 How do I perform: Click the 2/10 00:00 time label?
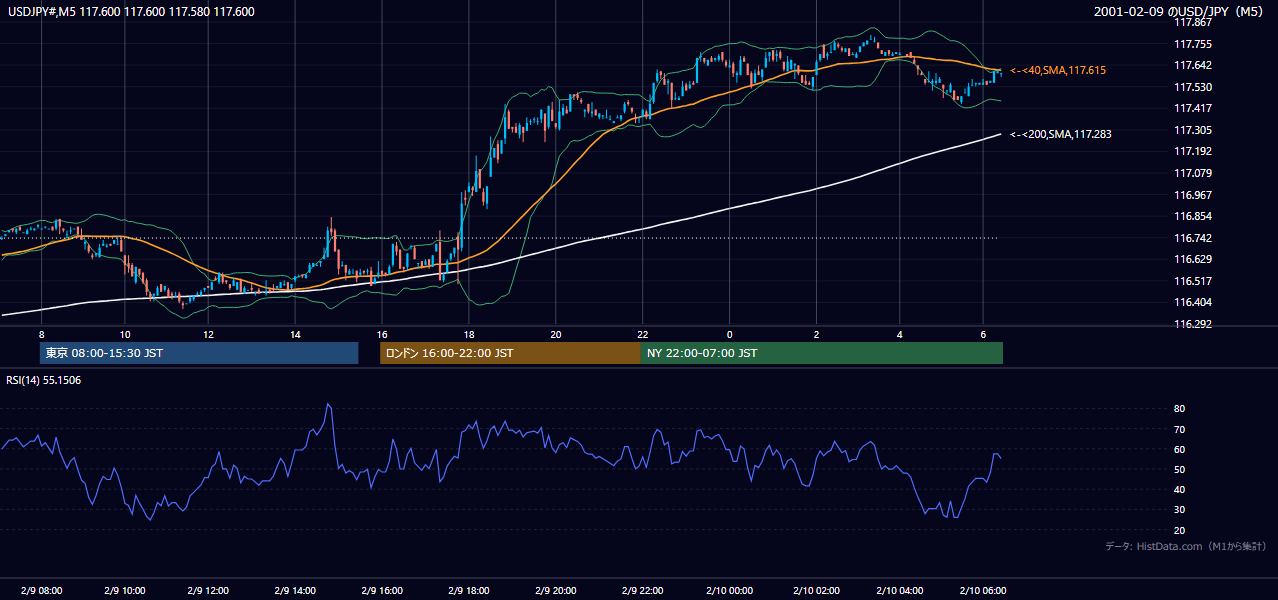[x=729, y=590]
